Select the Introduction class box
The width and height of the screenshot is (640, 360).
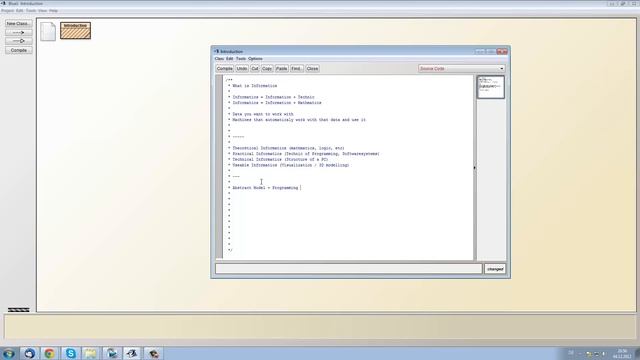(76, 31)
